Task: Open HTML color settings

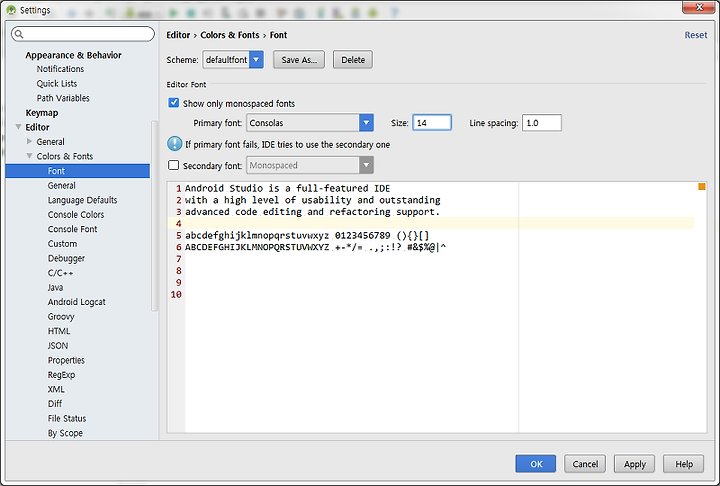Action: point(59,331)
